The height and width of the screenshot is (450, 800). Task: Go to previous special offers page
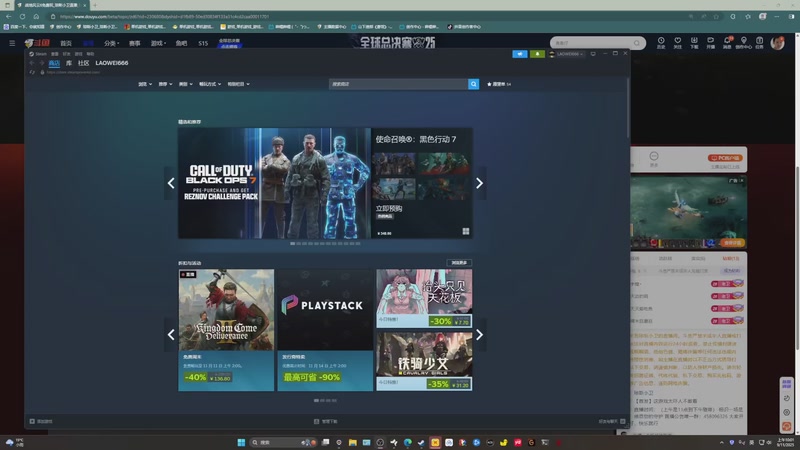coord(171,335)
